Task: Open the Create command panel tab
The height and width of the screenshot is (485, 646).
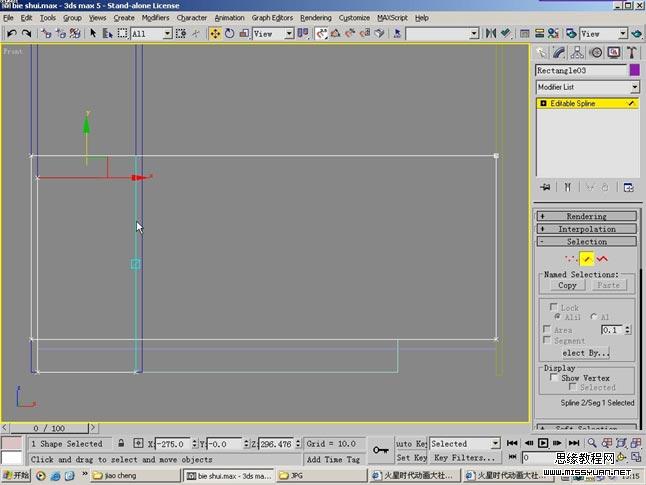Action: [542, 52]
